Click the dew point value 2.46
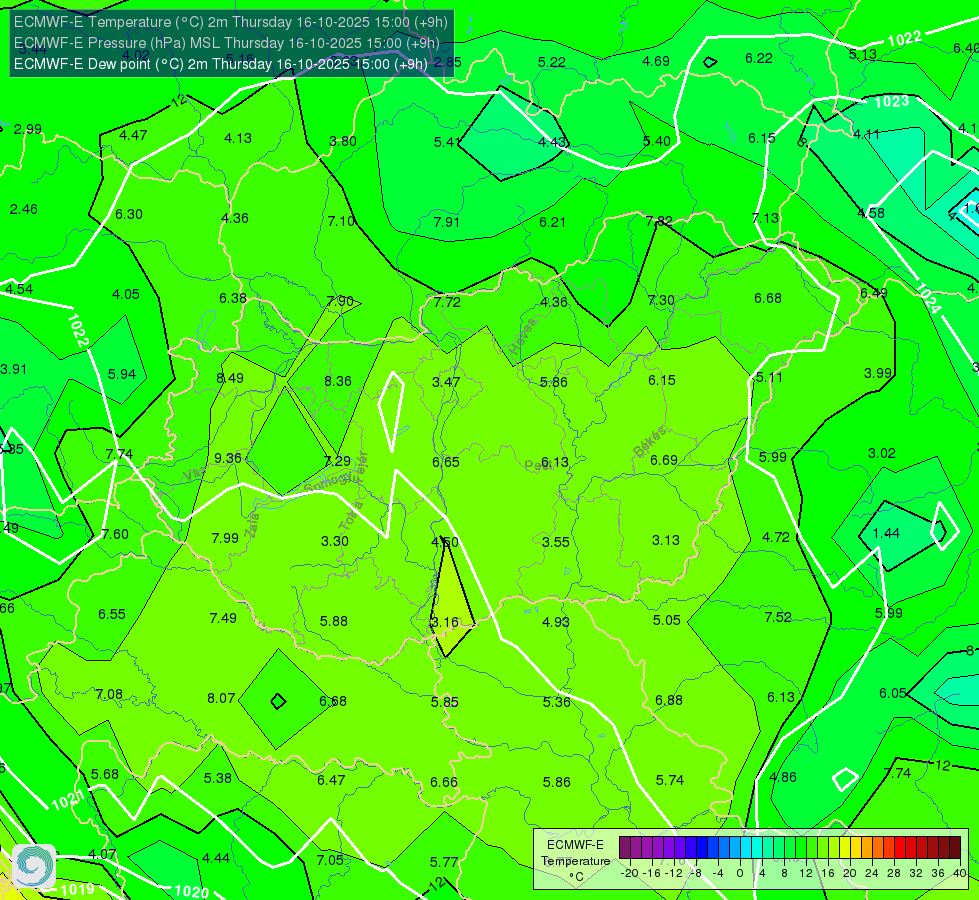 point(24,209)
